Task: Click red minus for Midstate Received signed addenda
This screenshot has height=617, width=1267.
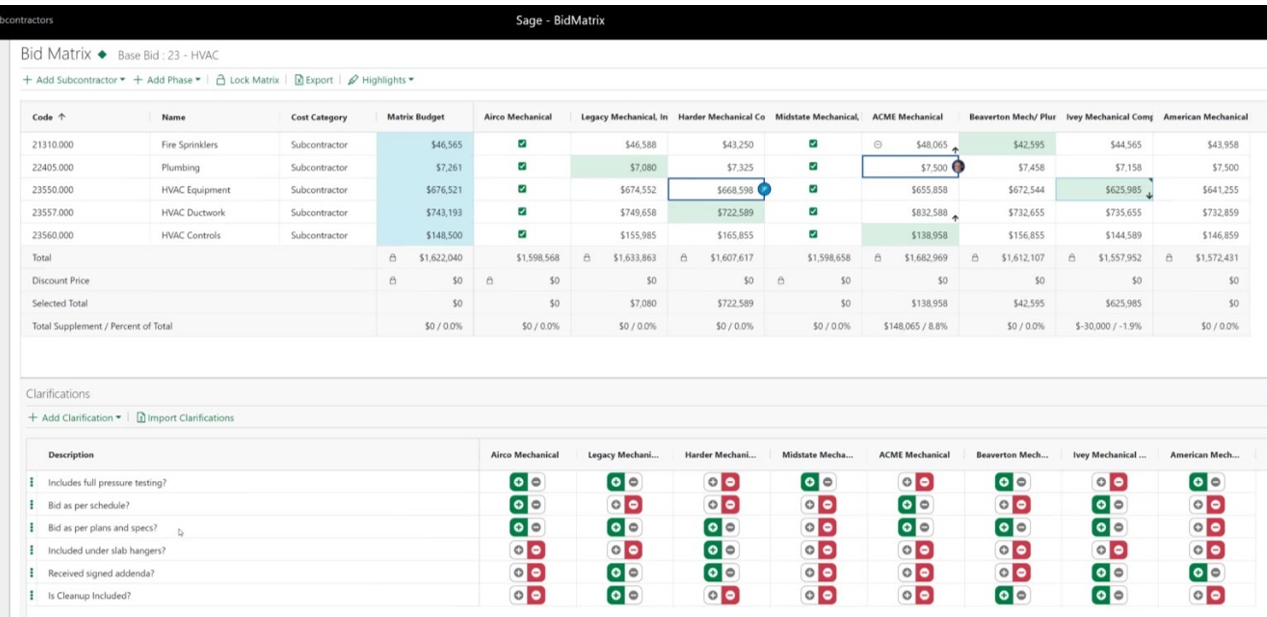Action: click(827, 573)
